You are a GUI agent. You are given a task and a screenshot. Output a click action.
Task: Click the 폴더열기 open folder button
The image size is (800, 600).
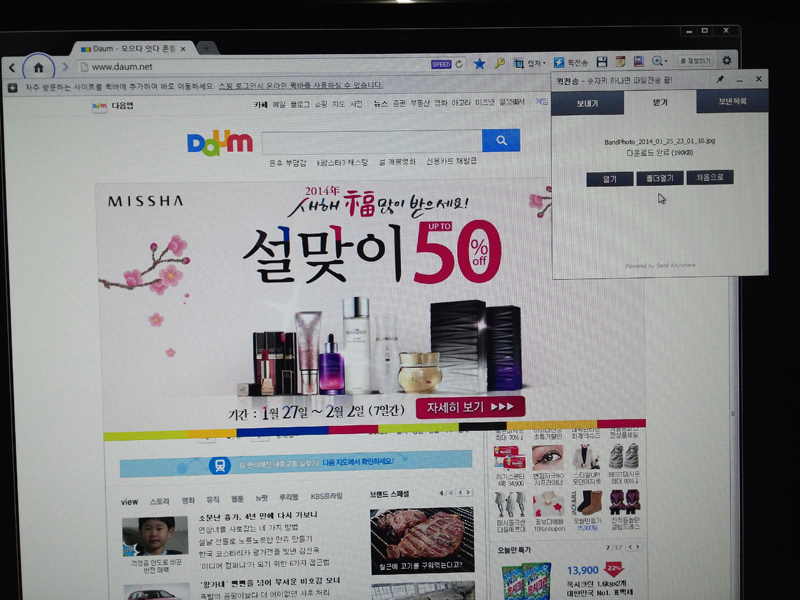click(660, 178)
